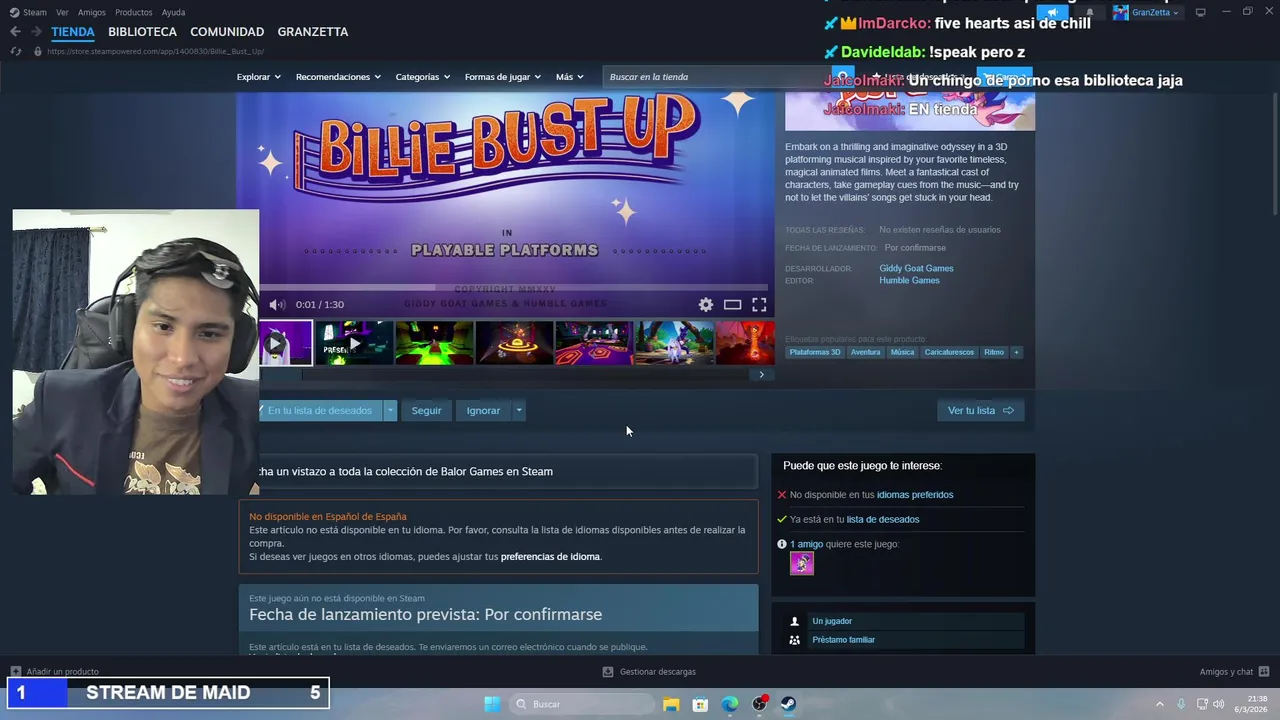This screenshot has height=720, width=1280.
Task: Open Windows Start menu
Action: pos(492,704)
